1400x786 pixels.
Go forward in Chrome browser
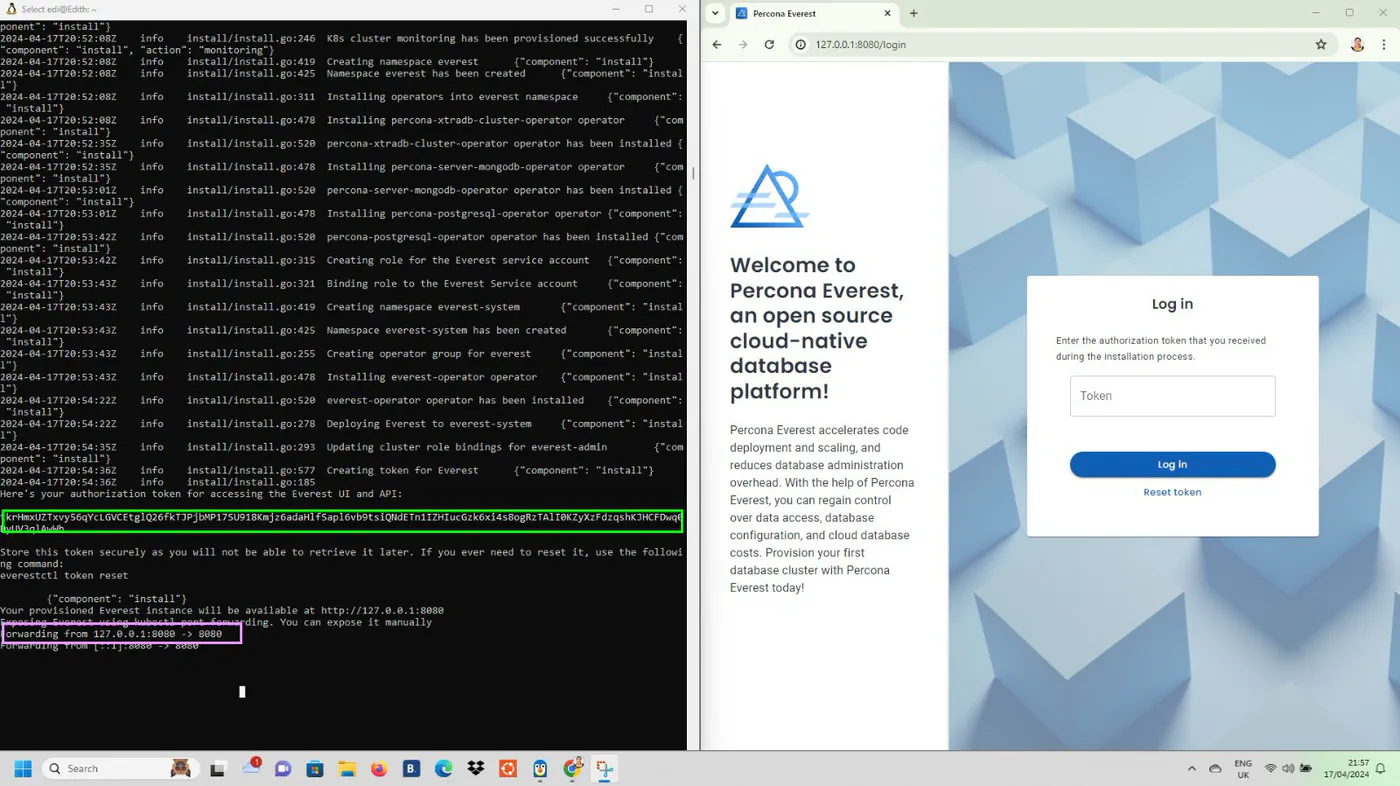point(743,44)
